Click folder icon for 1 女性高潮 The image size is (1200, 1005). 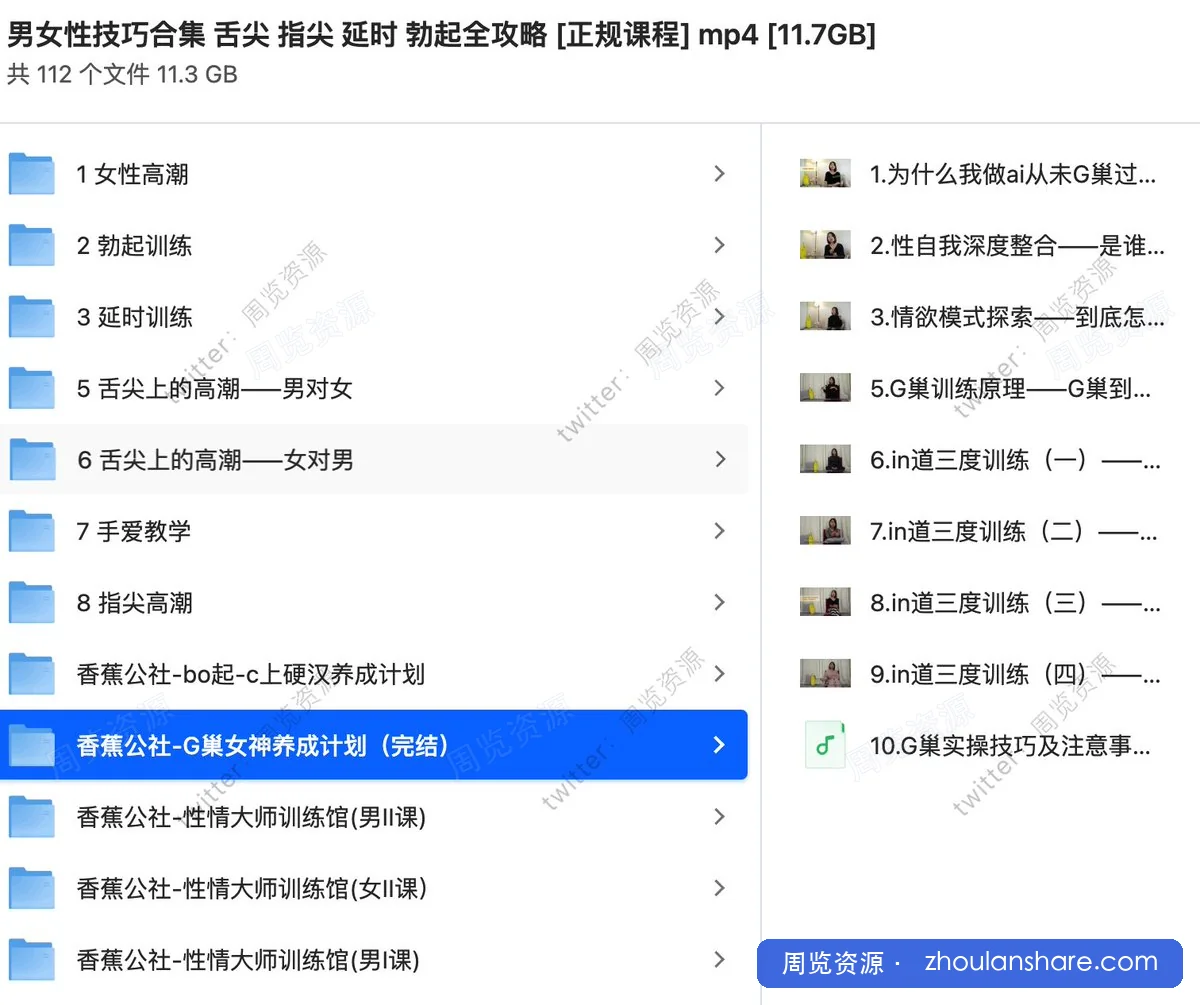tap(31, 174)
